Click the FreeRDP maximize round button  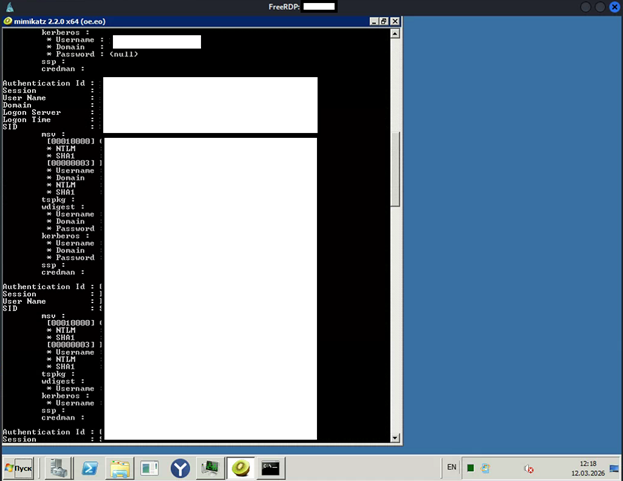point(600,7)
